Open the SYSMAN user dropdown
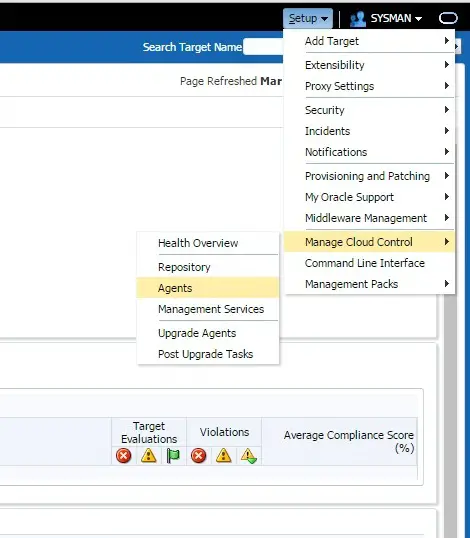 [396, 18]
